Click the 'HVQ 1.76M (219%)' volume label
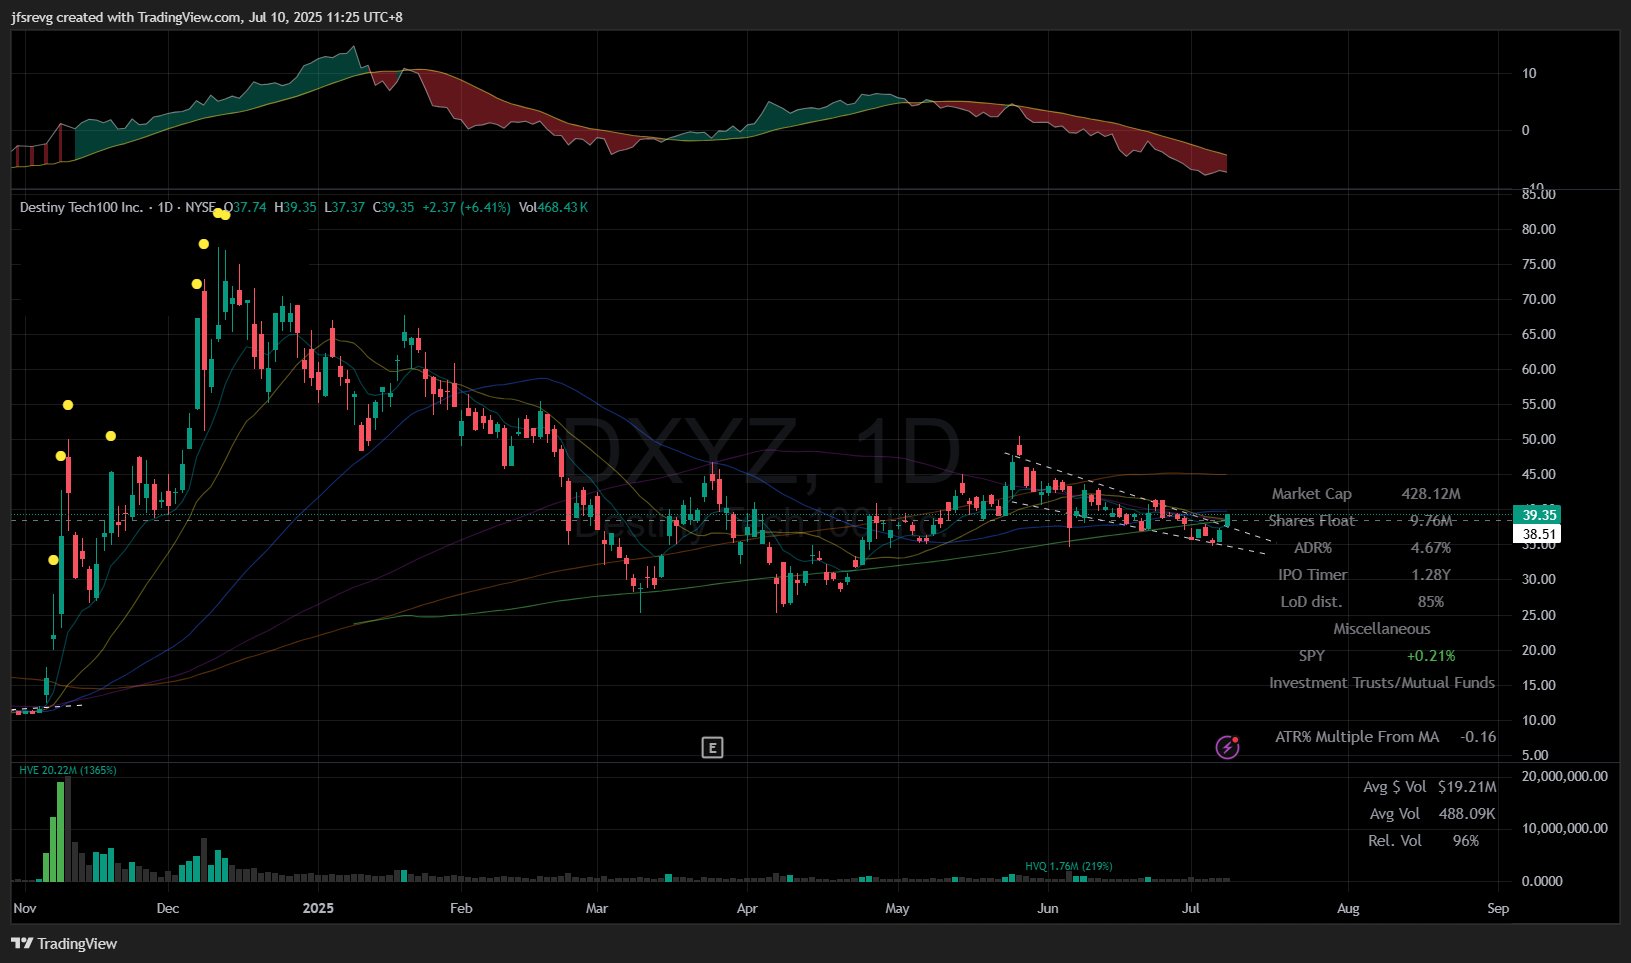This screenshot has height=963, width=1631. 1068,866
